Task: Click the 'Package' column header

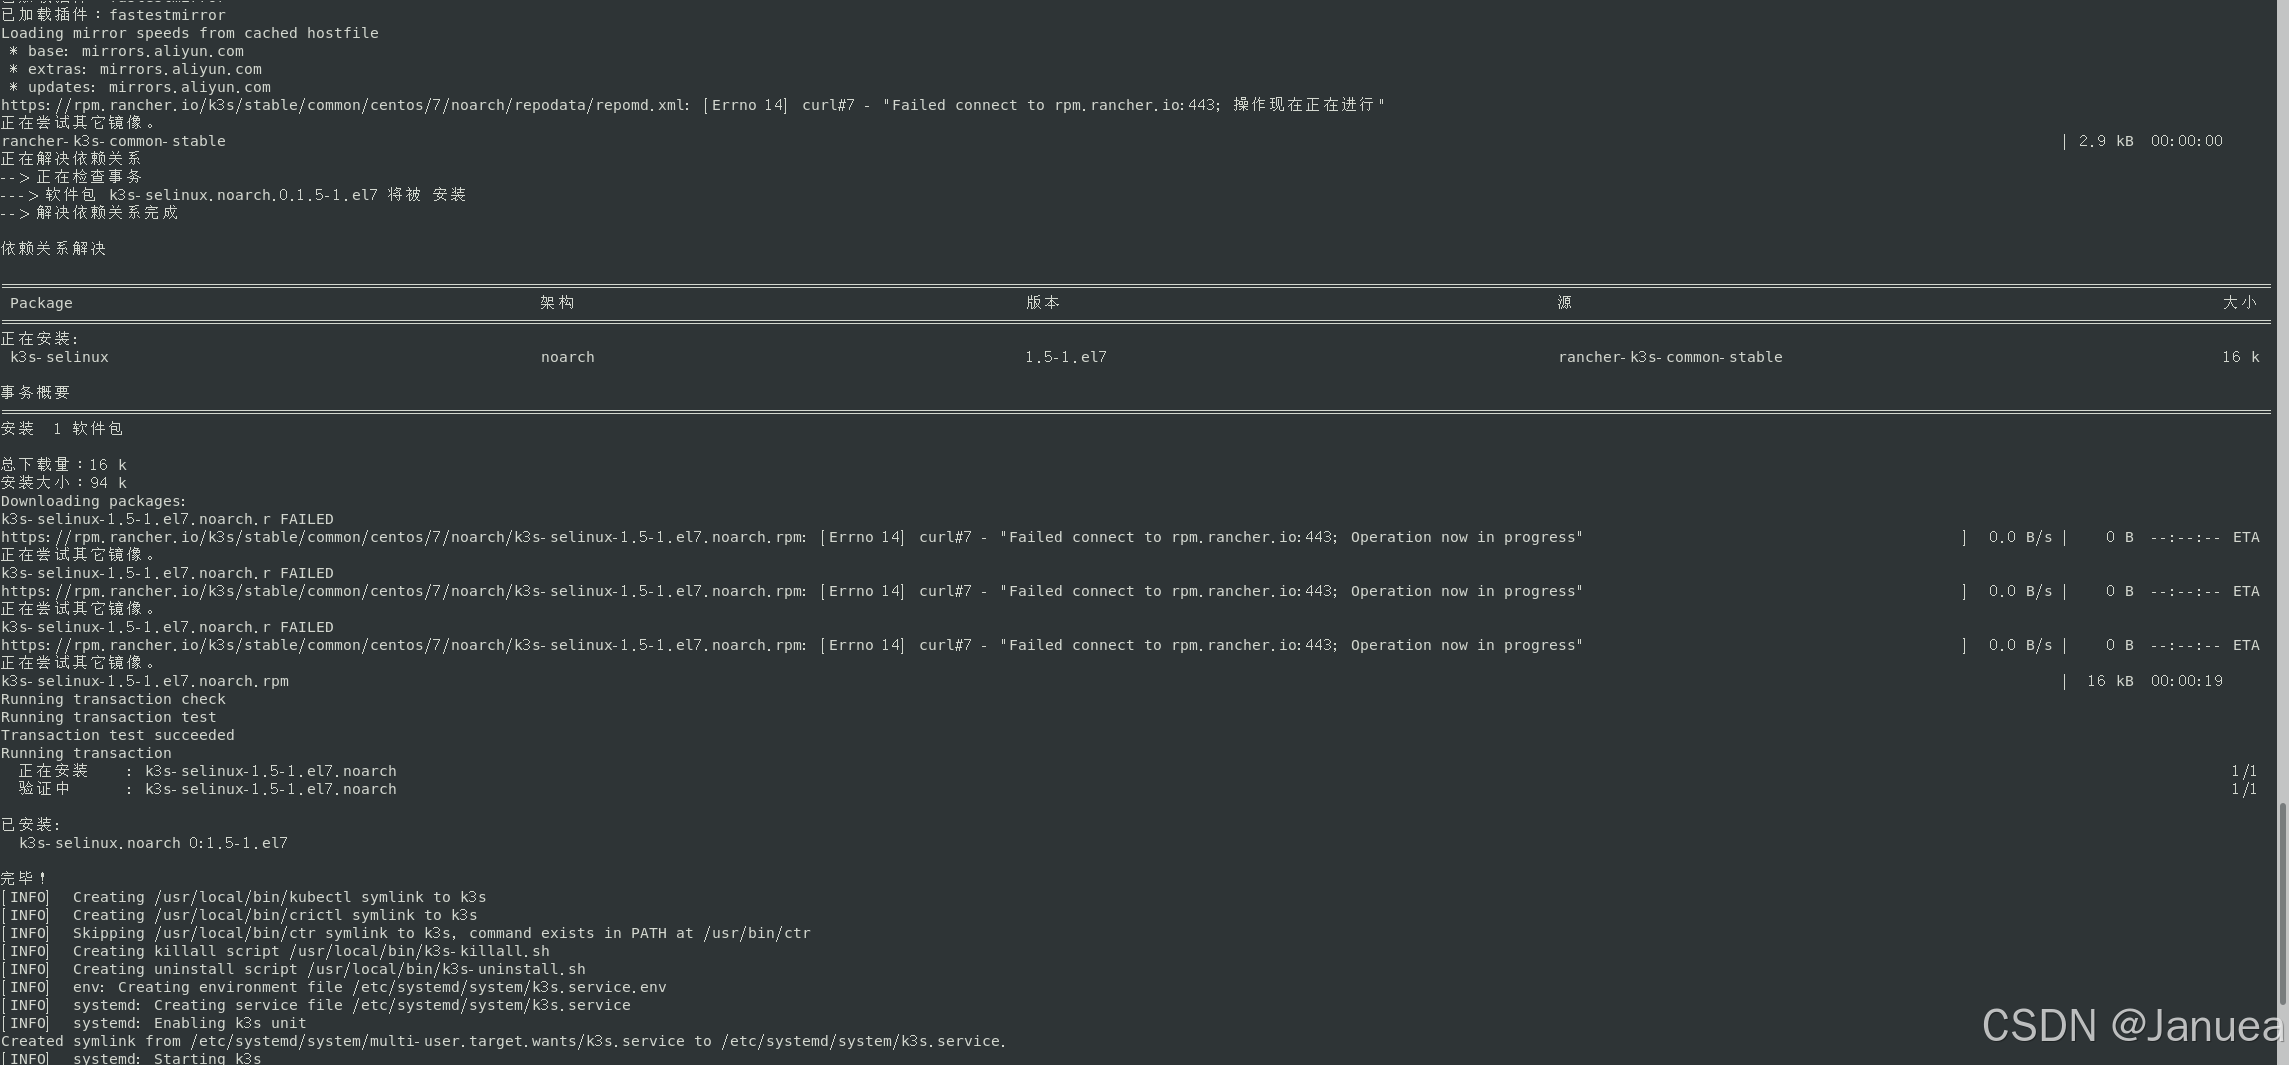Action: point(41,303)
